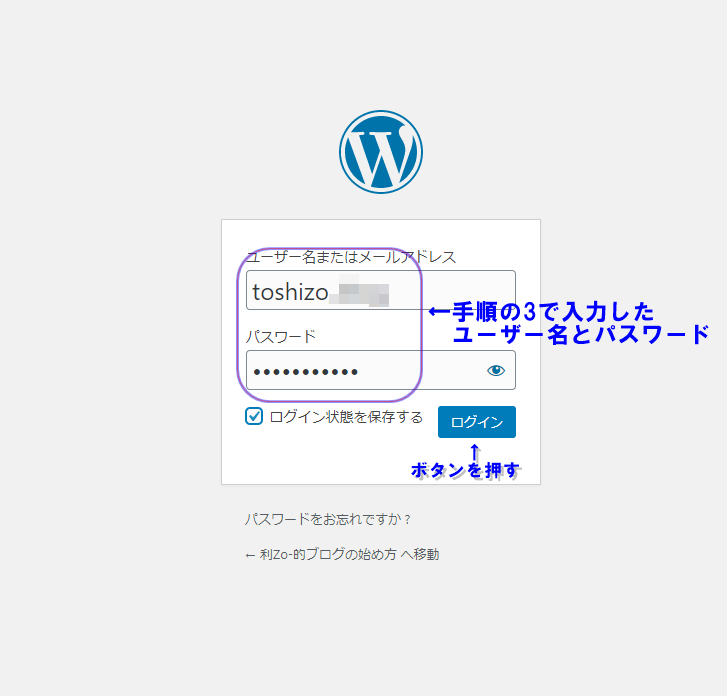The image size is (727, 696).
Task: Click the blue up arrow below ログイン
Action: (476, 450)
